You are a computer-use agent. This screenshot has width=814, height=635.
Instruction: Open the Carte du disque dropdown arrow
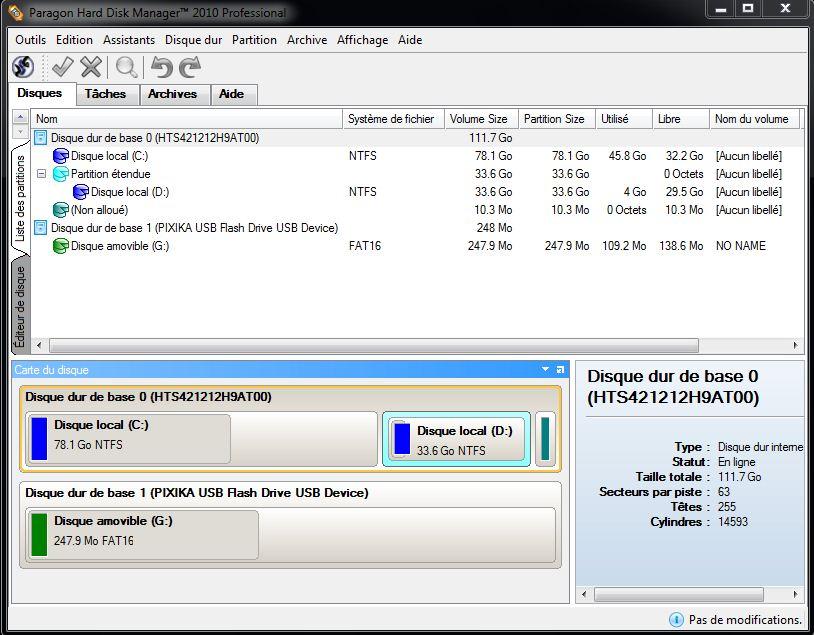coord(545,369)
